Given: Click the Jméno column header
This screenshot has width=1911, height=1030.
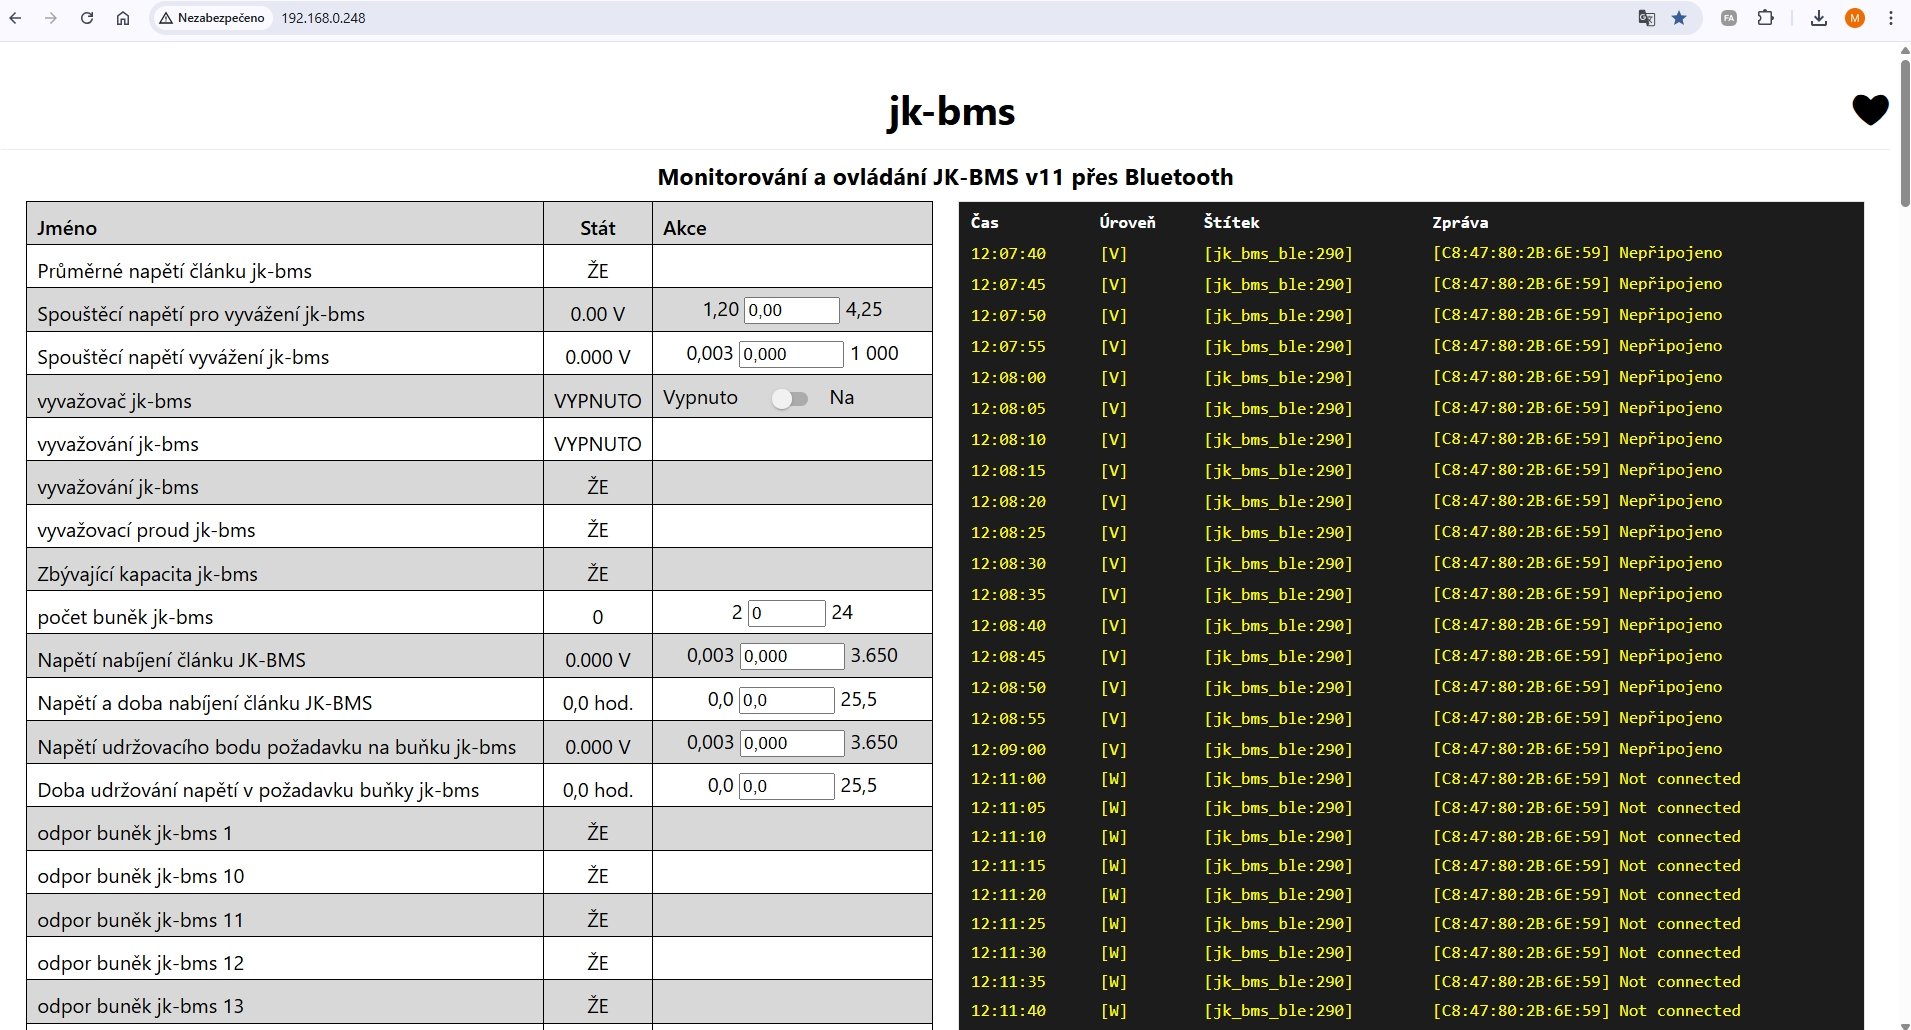Looking at the screenshot, I should [x=67, y=228].
